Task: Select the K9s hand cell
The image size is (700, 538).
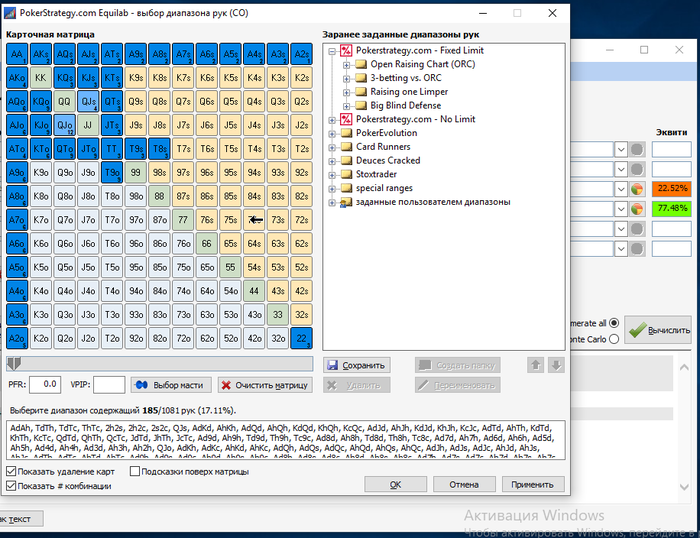Action: (136, 78)
